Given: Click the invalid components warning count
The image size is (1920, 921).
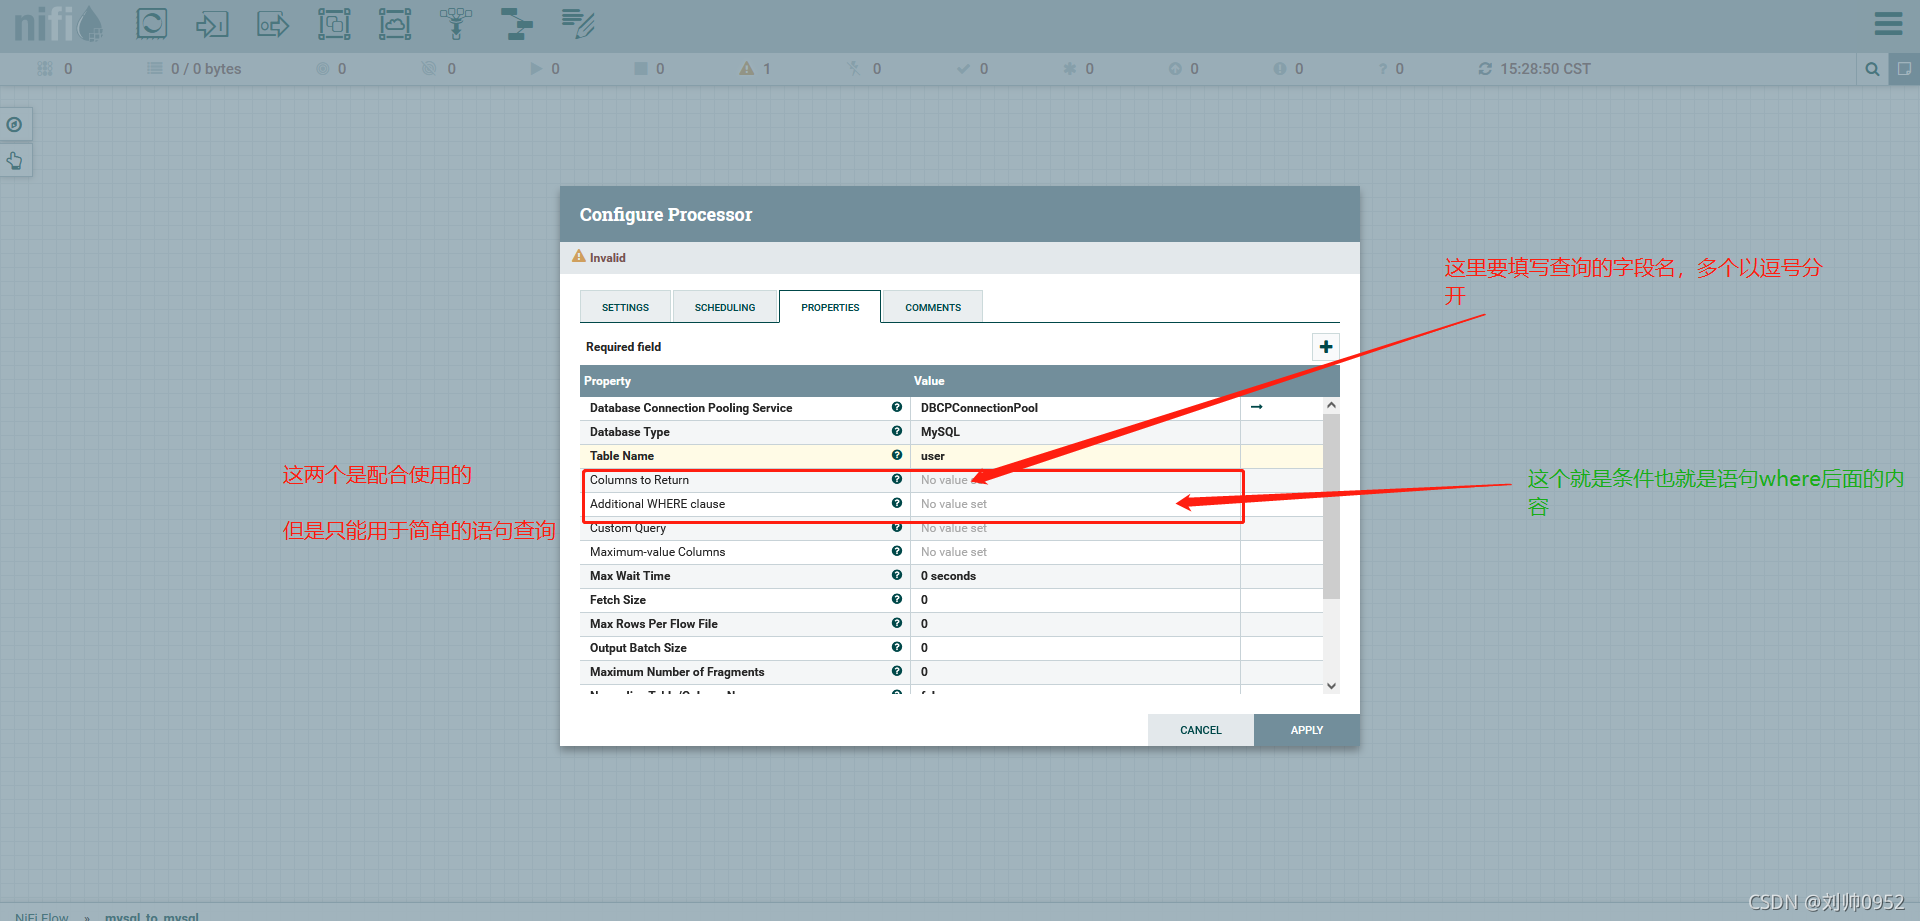Looking at the screenshot, I should [755, 69].
